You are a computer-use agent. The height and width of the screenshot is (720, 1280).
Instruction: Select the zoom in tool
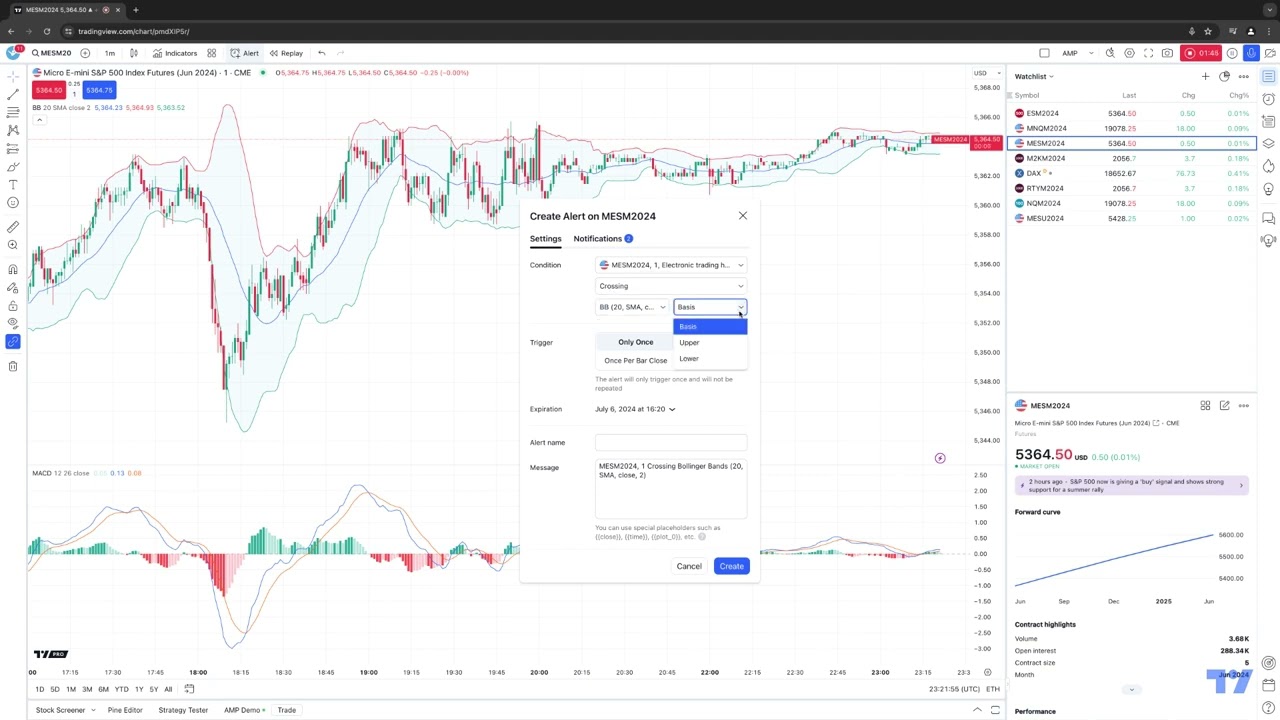point(13,245)
